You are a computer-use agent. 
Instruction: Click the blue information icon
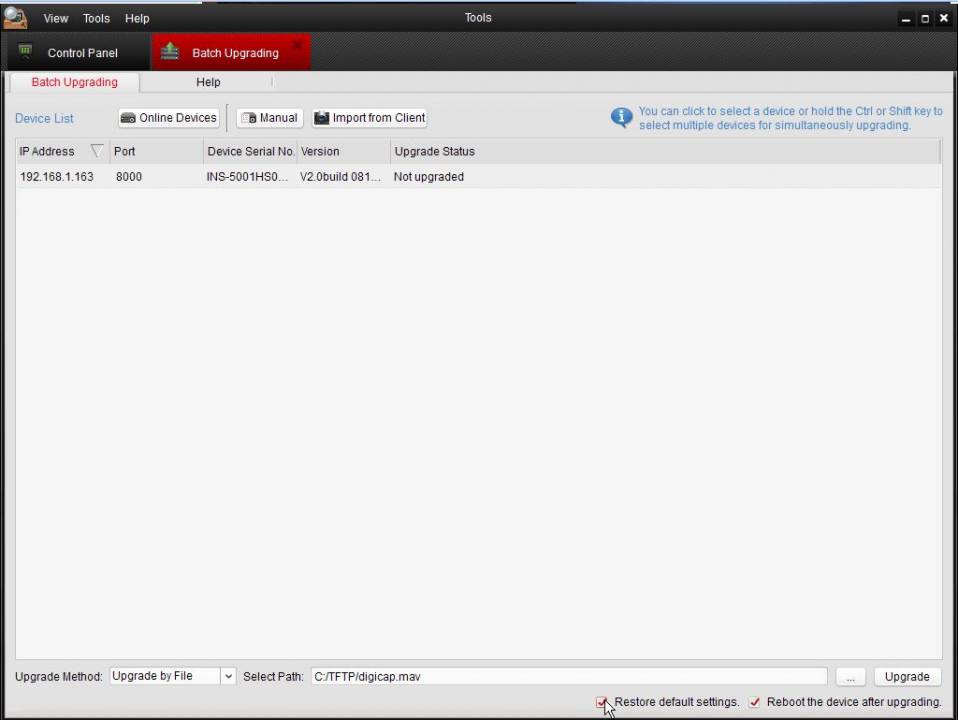coord(622,118)
